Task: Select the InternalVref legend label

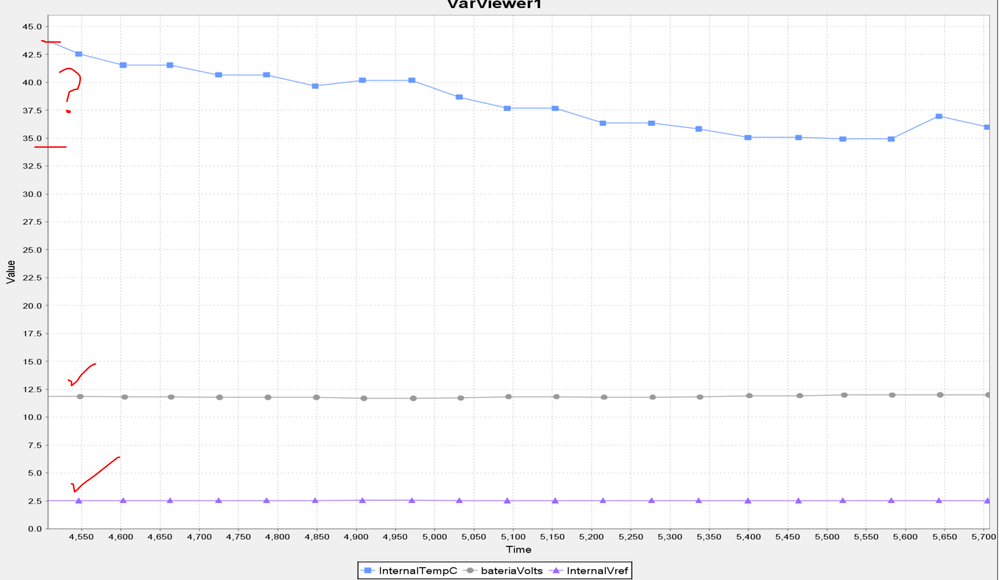Action: [x=597, y=570]
